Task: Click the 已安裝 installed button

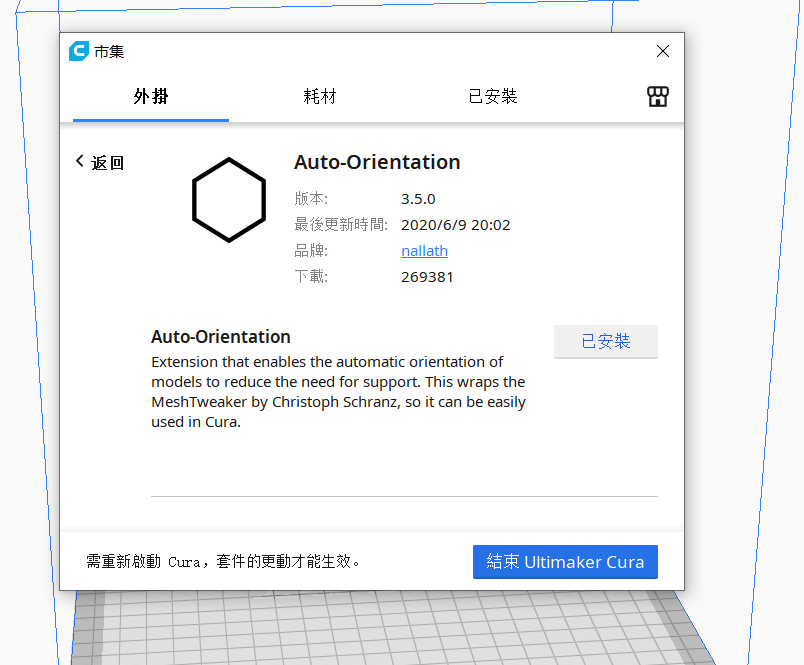Action: [606, 341]
